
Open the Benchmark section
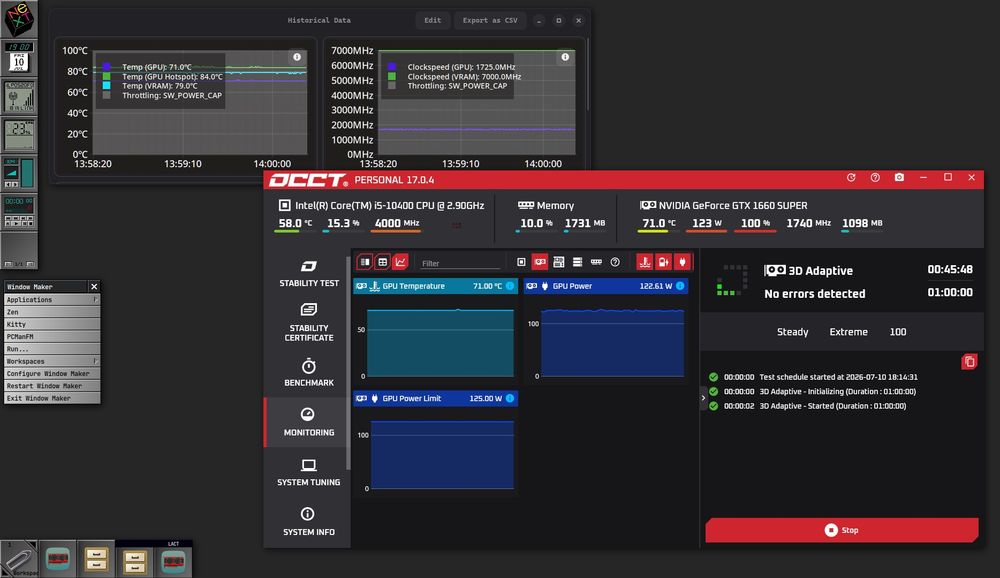coord(309,373)
